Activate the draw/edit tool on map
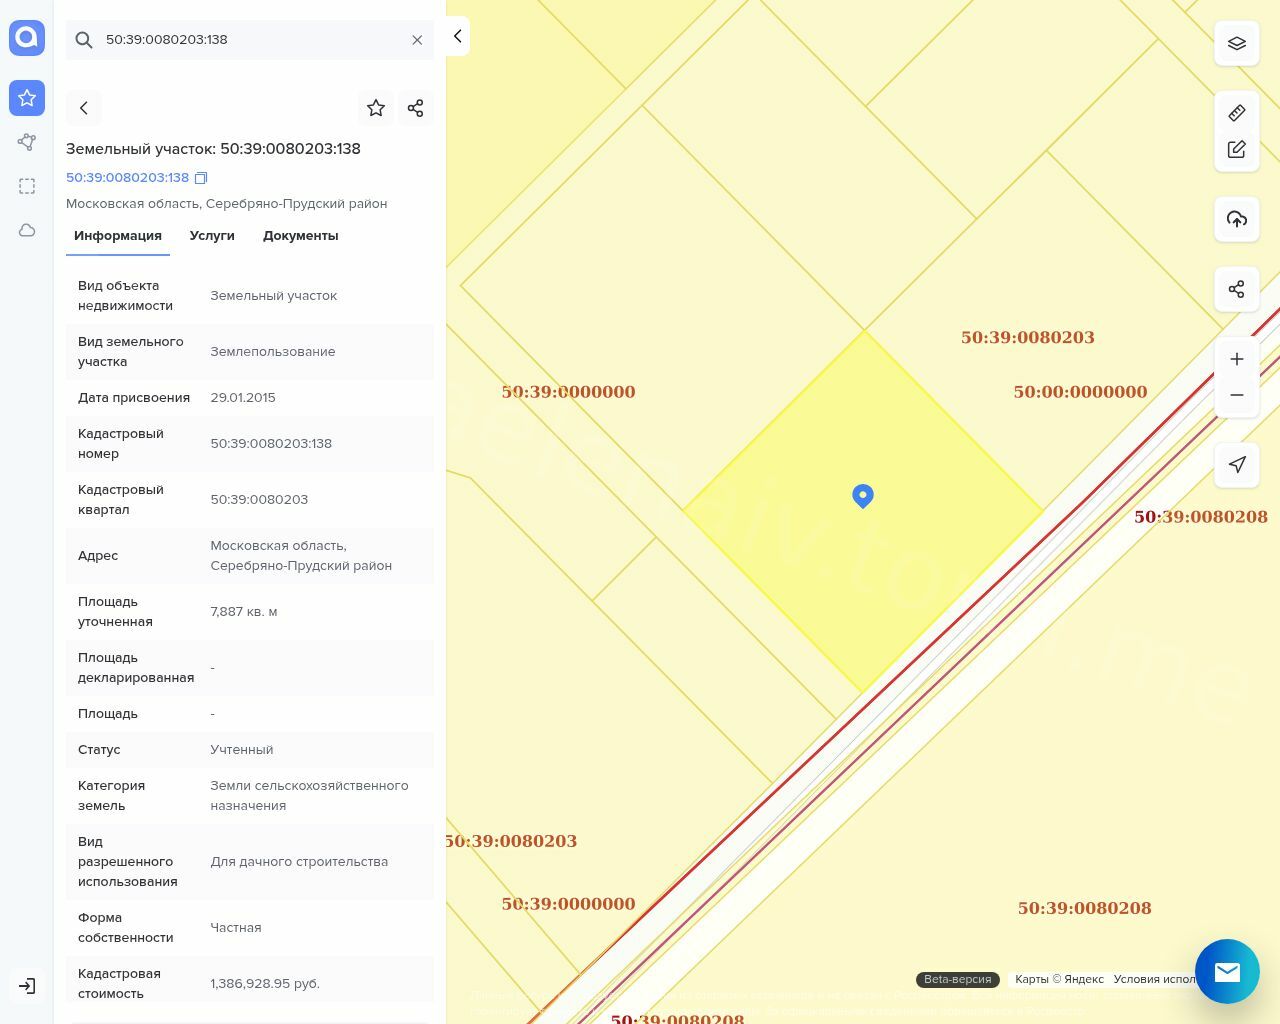This screenshot has height=1024, width=1280. pos(1236,149)
